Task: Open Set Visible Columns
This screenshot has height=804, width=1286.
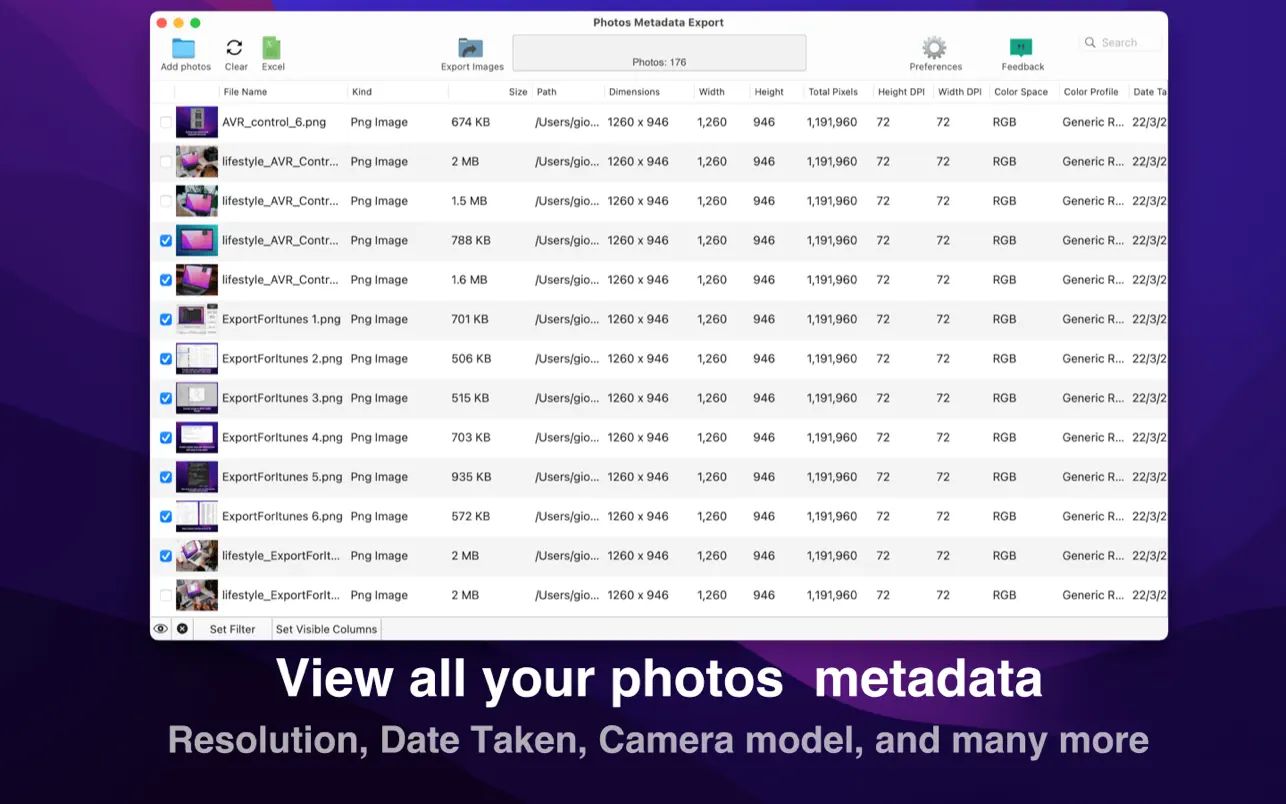Action: coord(326,628)
